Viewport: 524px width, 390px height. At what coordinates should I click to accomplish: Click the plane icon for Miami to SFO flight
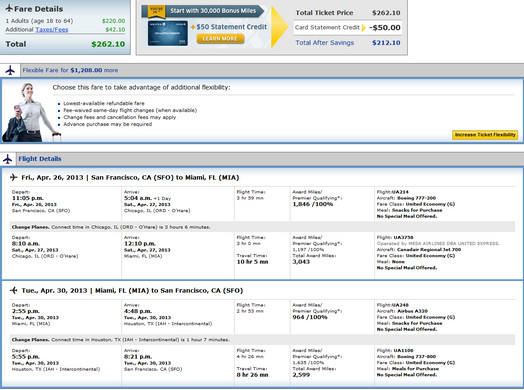(14, 290)
